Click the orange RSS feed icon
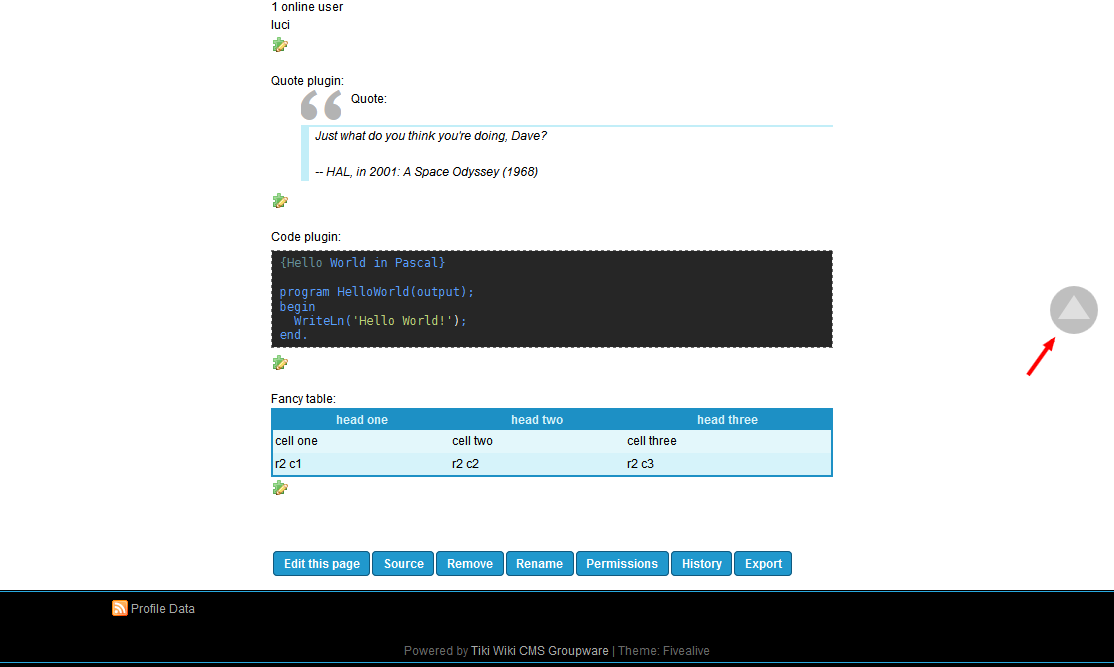The height and width of the screenshot is (667, 1114). point(120,608)
